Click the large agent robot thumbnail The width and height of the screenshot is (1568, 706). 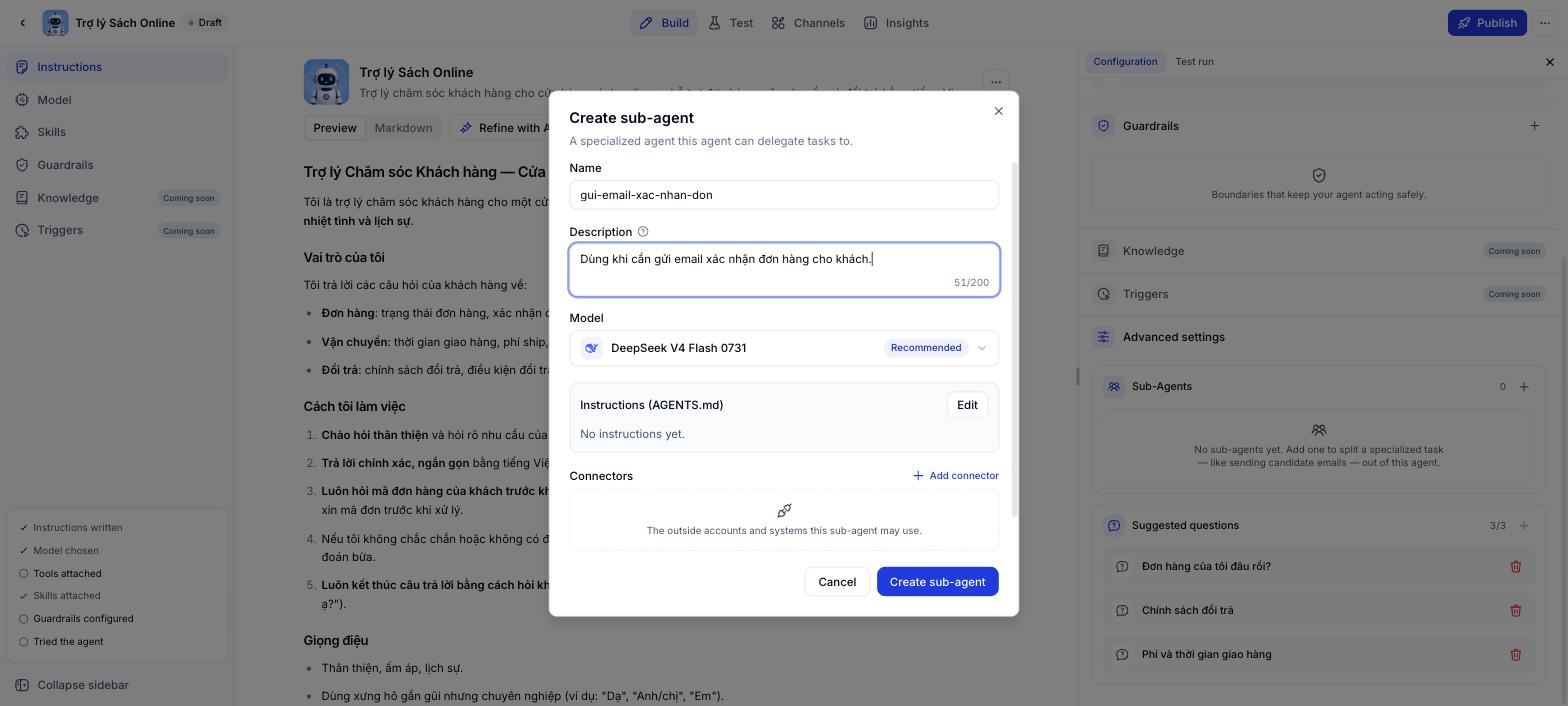[327, 82]
